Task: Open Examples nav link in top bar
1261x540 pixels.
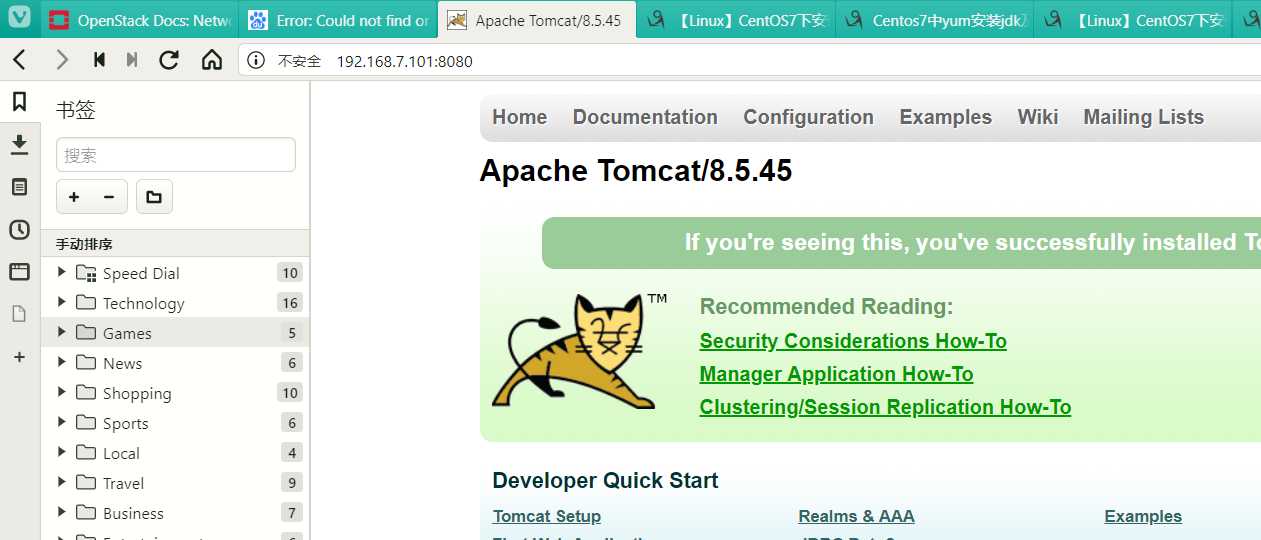Action: click(945, 117)
